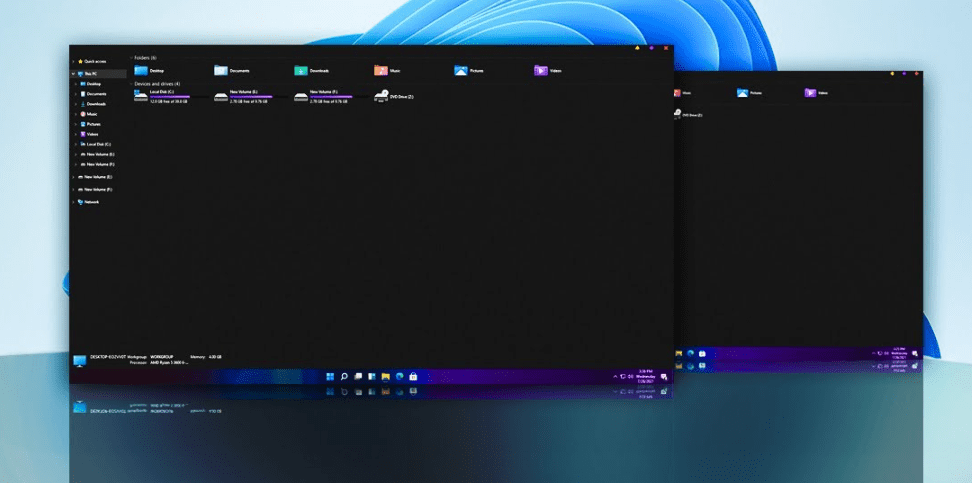Click the volume icon in front system tray
Image resolution: width=972 pixels, height=483 pixels.
(x=630, y=376)
